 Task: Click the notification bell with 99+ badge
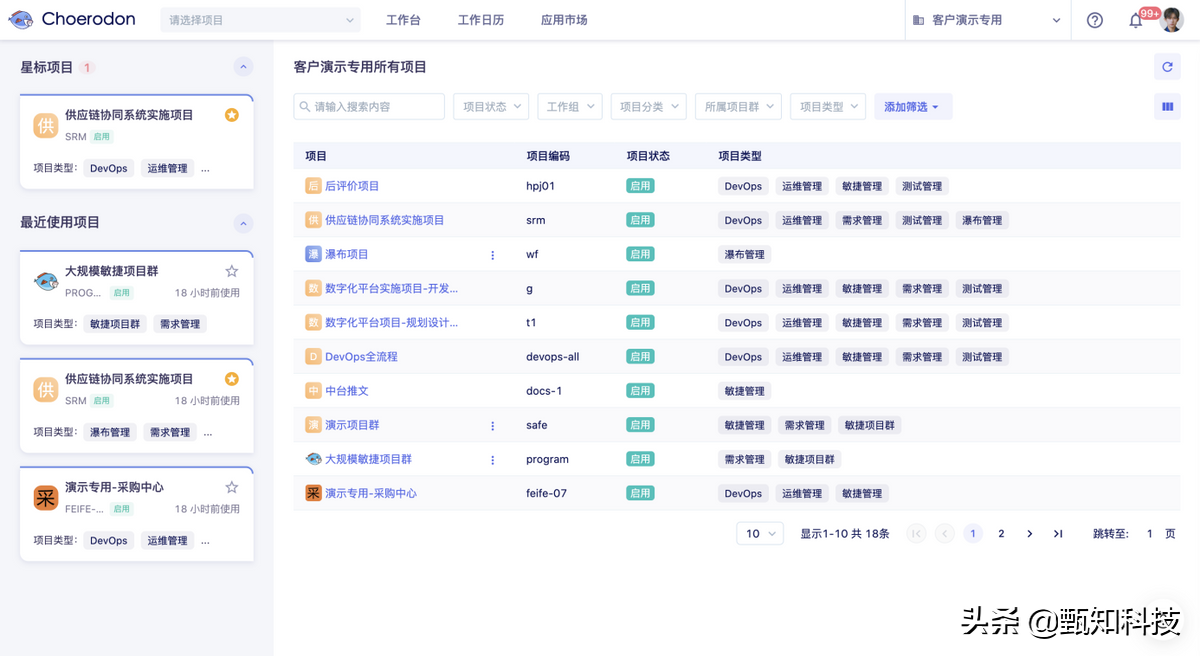[1138, 19]
